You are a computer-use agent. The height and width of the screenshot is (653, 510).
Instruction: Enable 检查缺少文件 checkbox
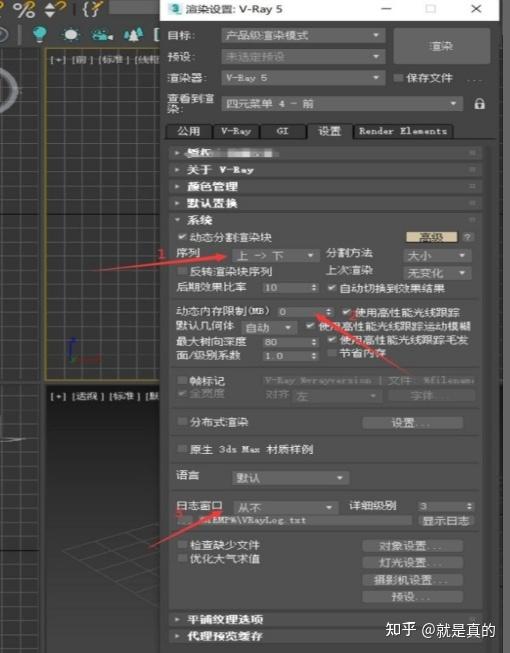click(182, 544)
